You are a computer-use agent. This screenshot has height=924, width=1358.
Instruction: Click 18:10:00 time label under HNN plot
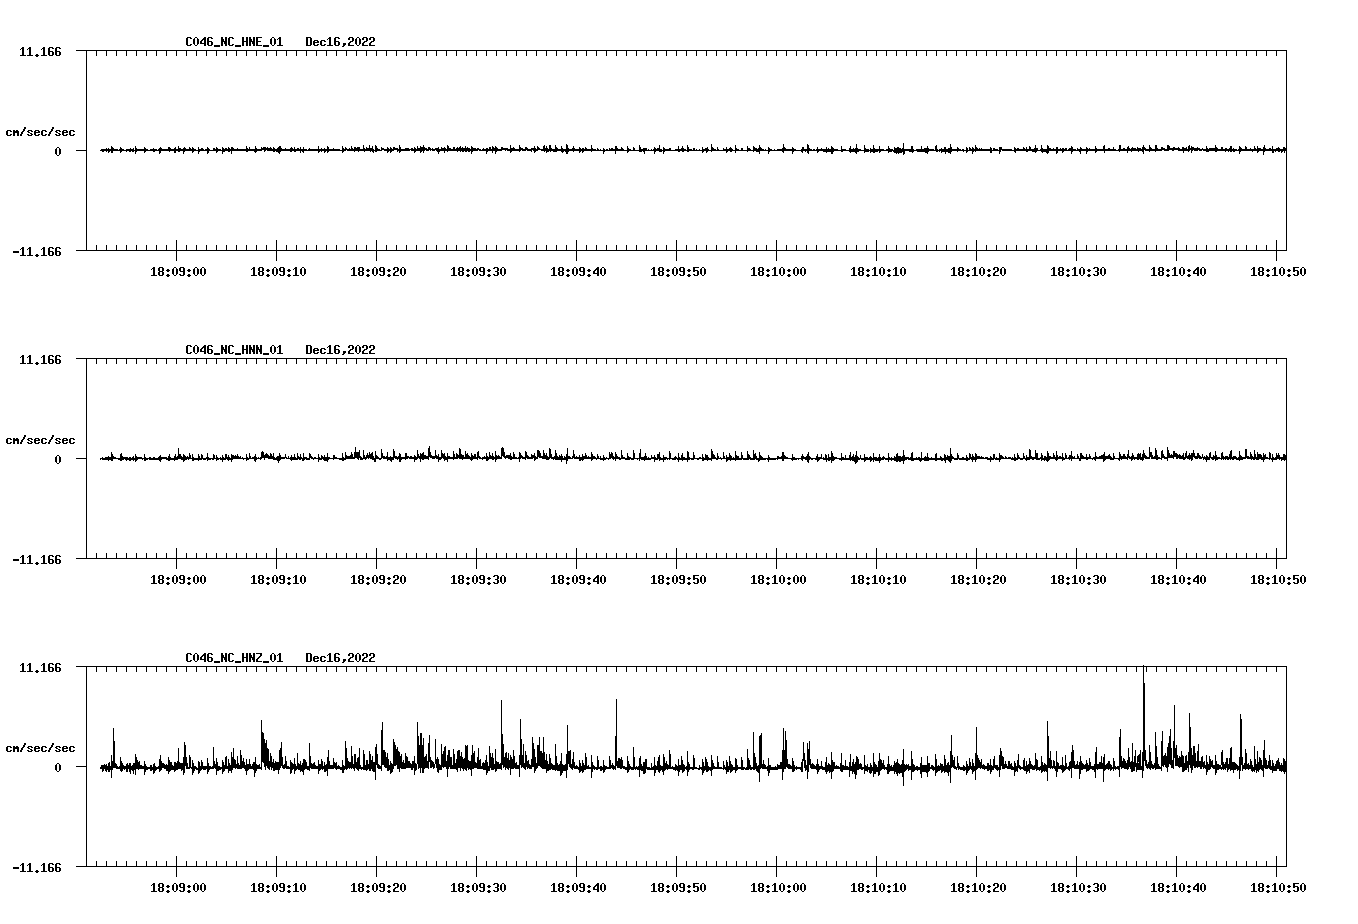point(778,579)
